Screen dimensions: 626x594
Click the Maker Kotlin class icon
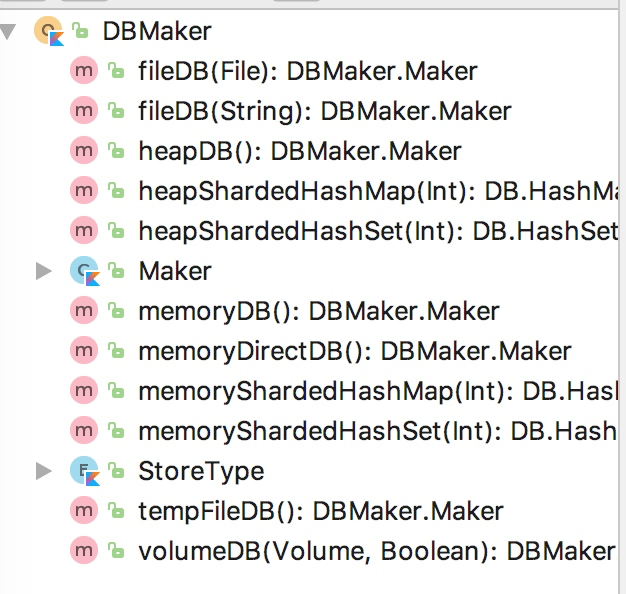(x=85, y=271)
